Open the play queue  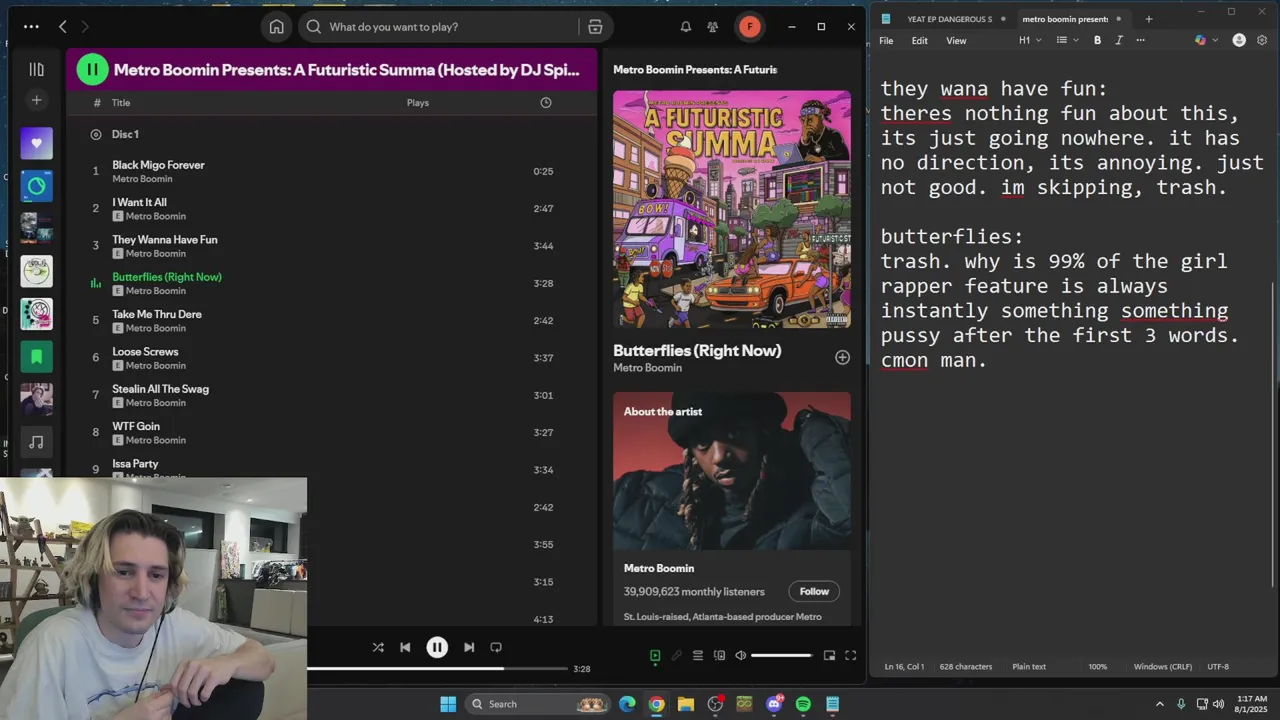[x=698, y=656]
